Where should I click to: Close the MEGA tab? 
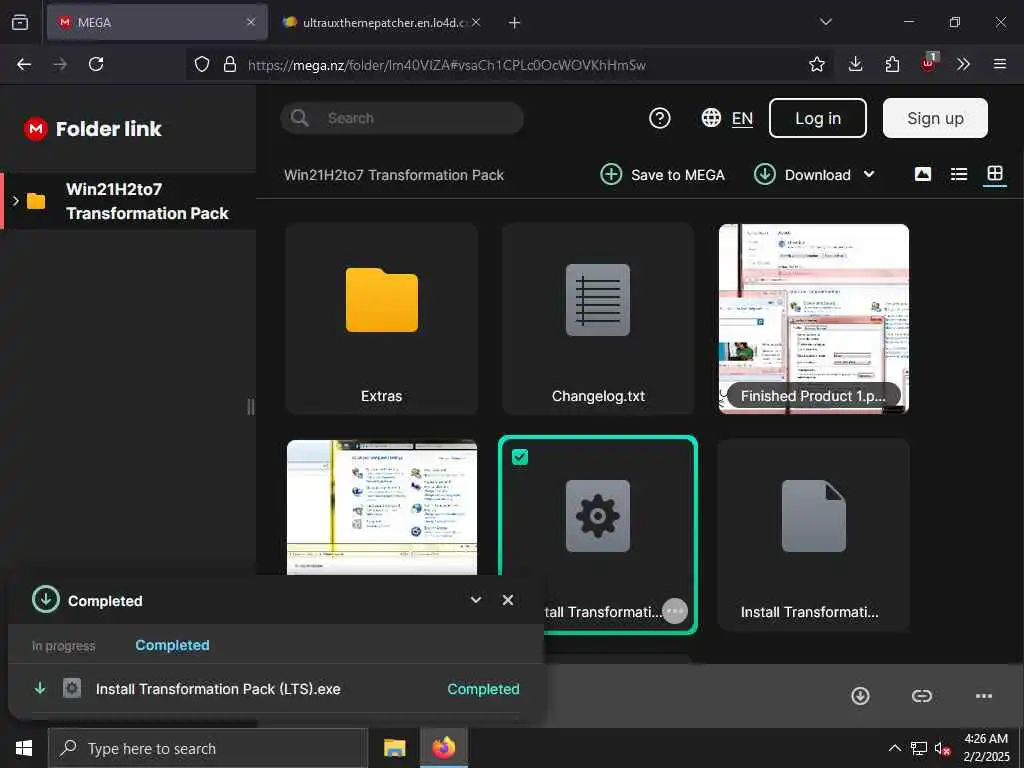pyautogui.click(x=251, y=22)
